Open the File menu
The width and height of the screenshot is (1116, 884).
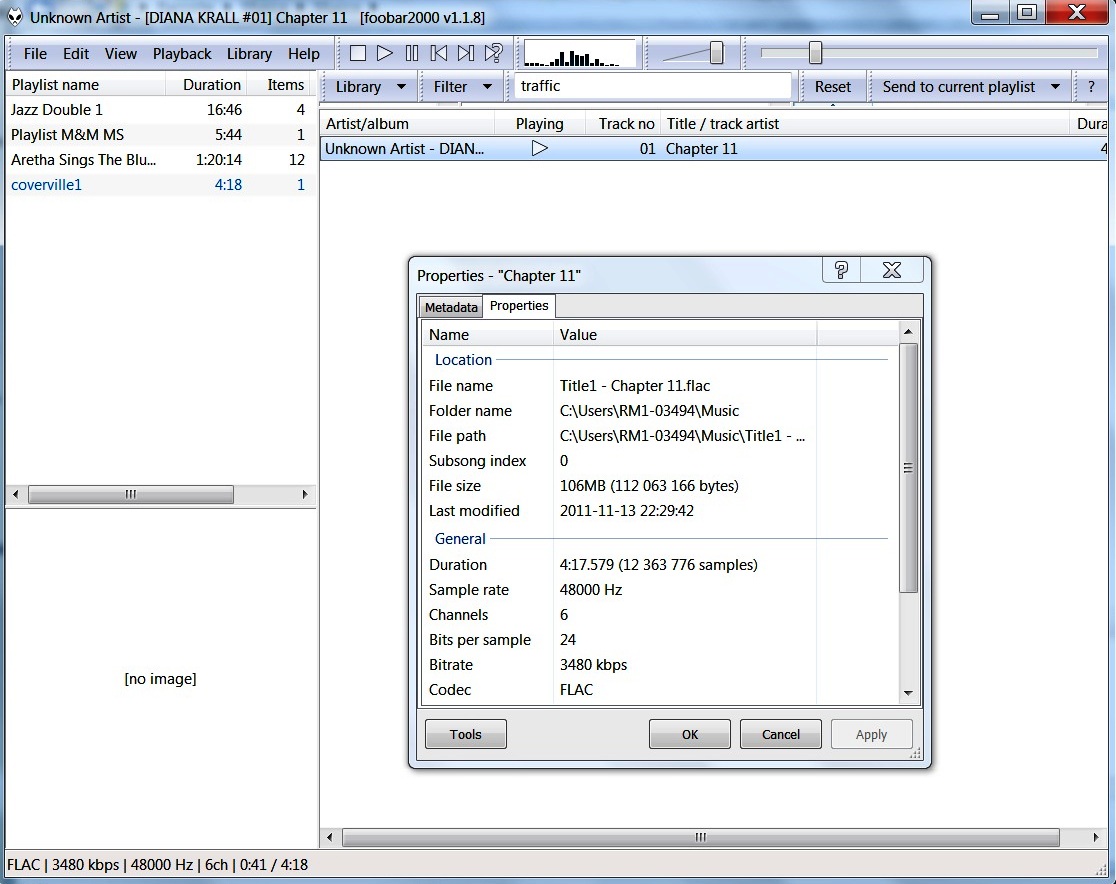(35, 54)
